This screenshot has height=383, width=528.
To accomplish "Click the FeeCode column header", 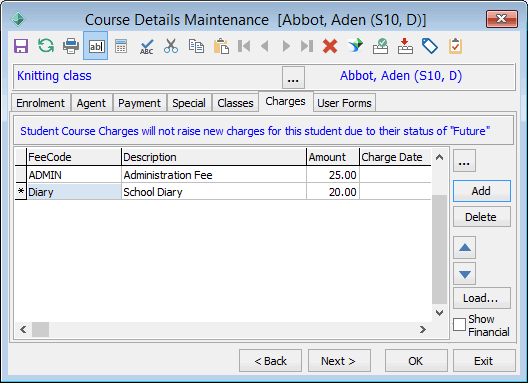I will (74, 157).
